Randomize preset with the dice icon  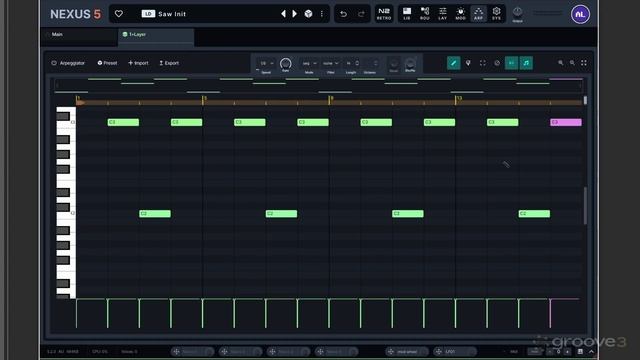coord(309,14)
